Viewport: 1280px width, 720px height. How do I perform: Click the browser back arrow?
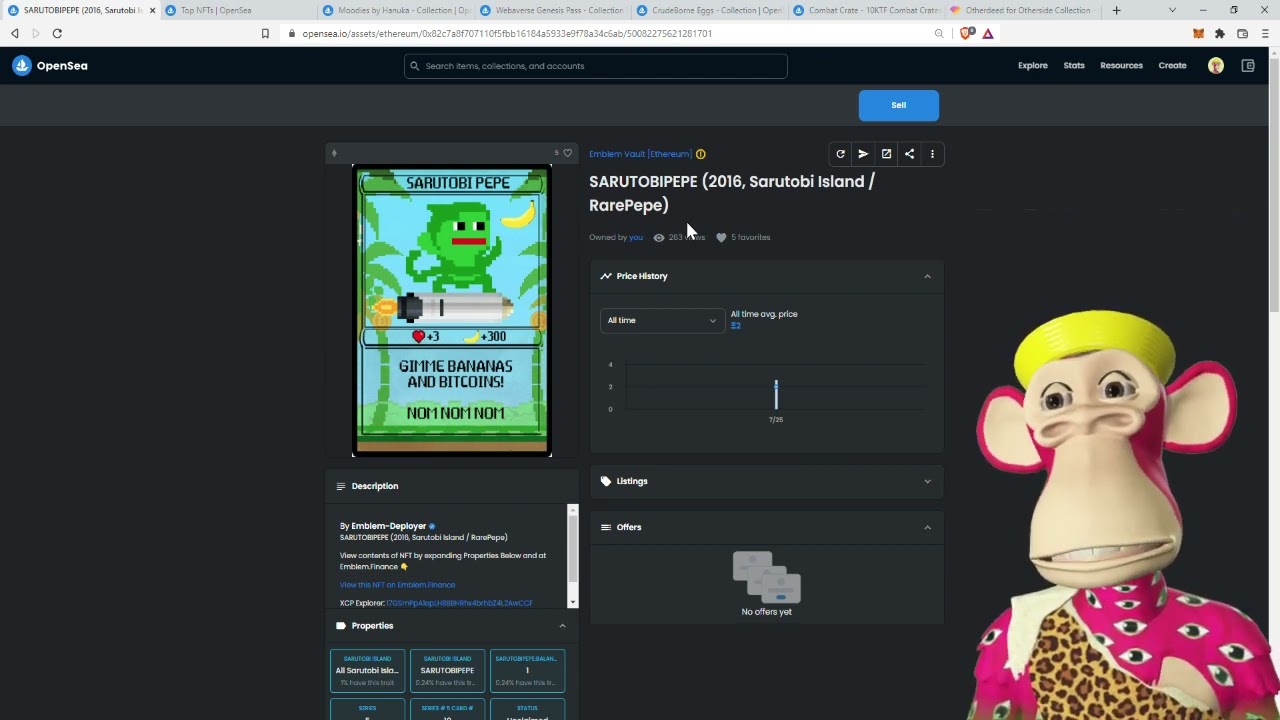click(15, 33)
